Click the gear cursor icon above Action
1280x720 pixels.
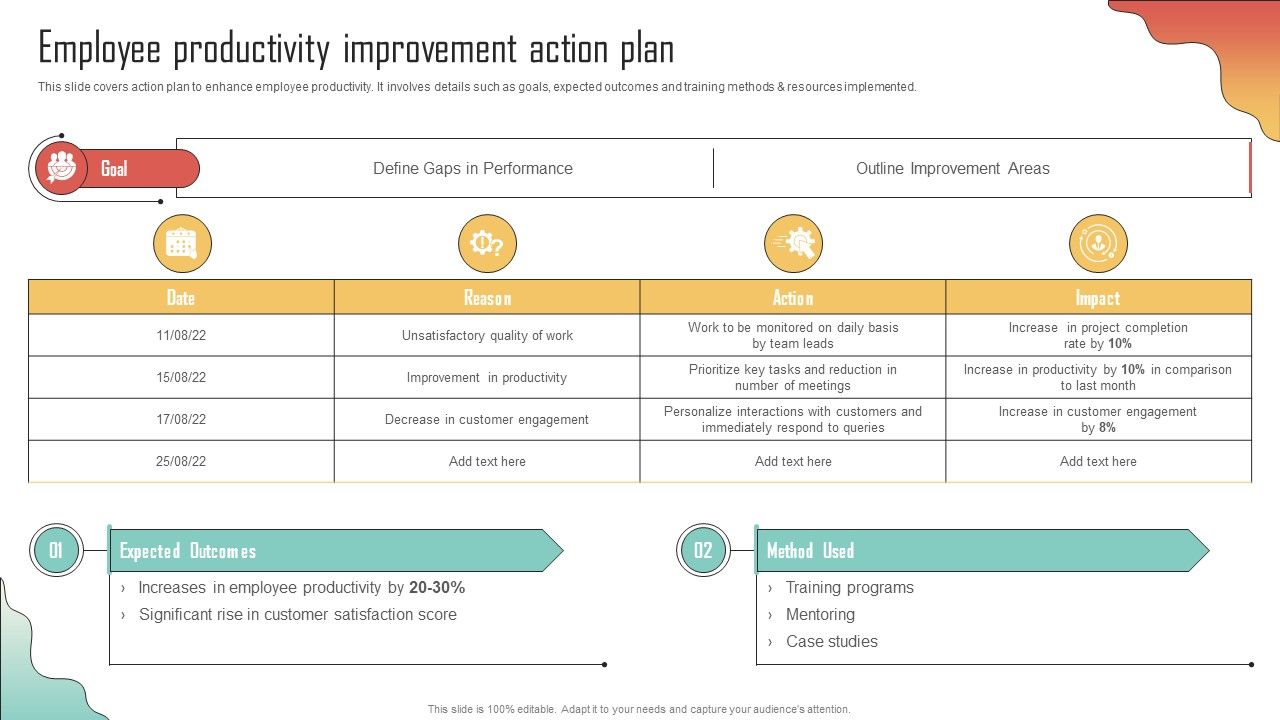coord(793,244)
